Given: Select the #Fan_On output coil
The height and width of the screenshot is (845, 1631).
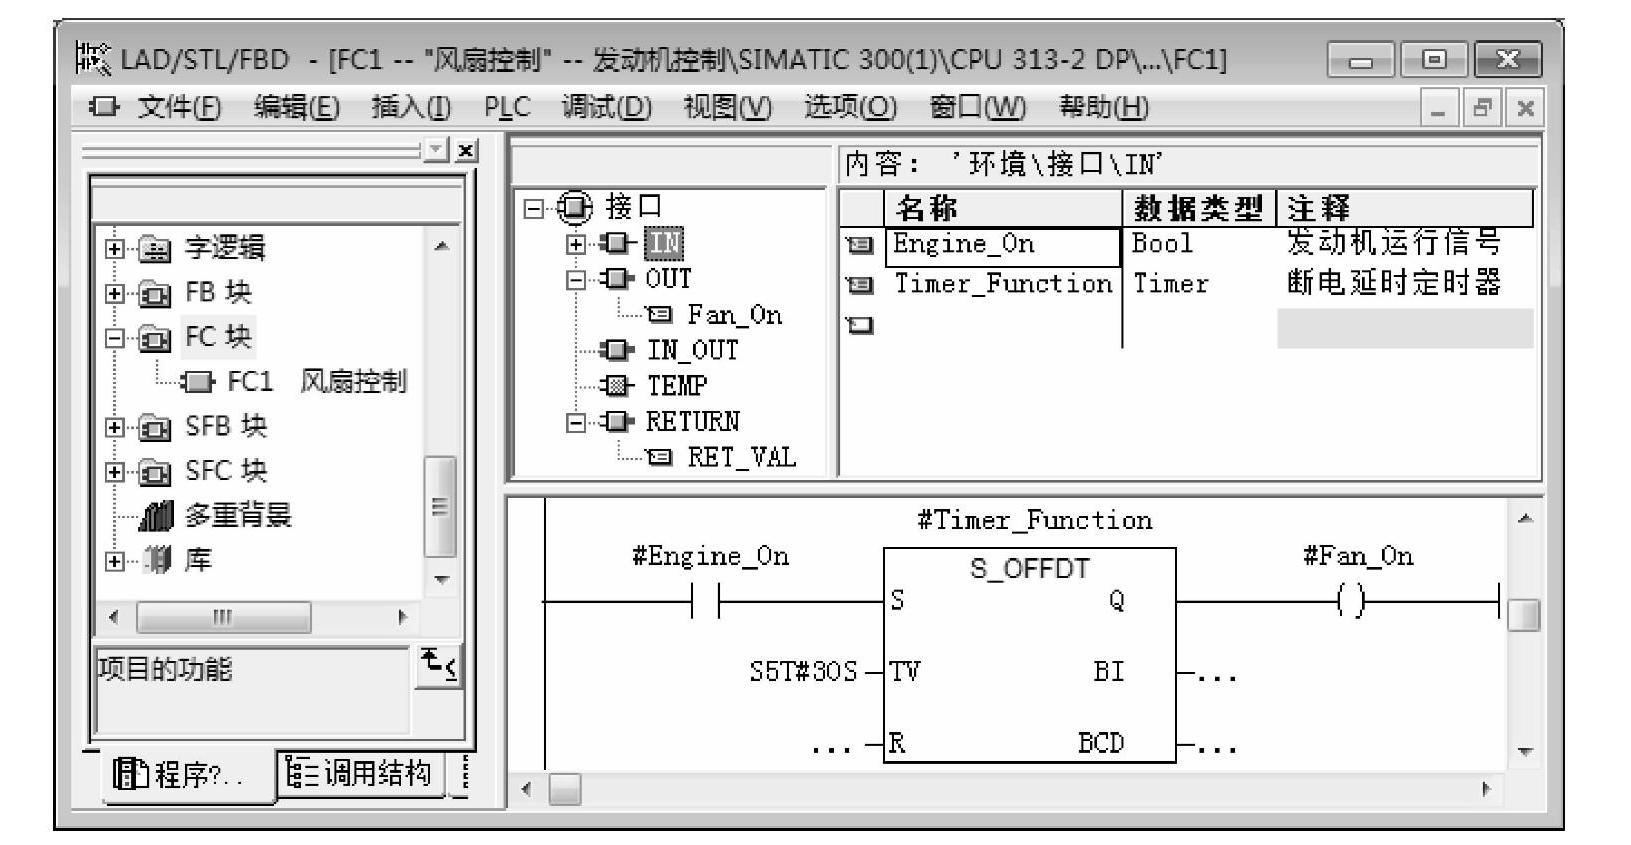Looking at the screenshot, I should [x=1351, y=602].
